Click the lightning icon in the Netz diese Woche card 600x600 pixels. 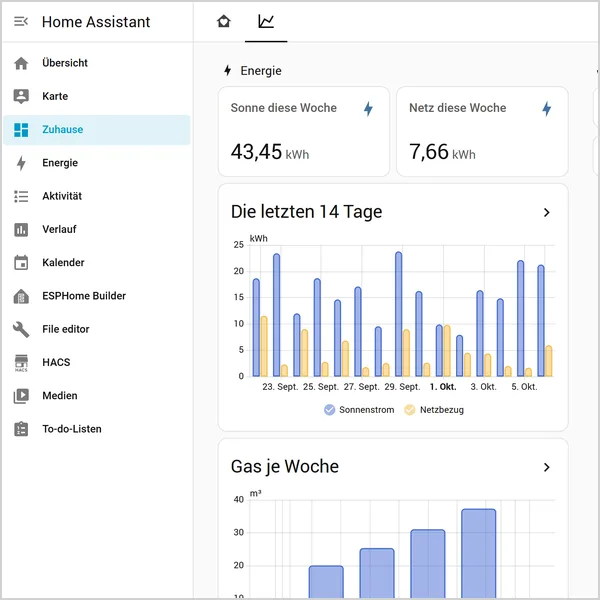pos(546,109)
